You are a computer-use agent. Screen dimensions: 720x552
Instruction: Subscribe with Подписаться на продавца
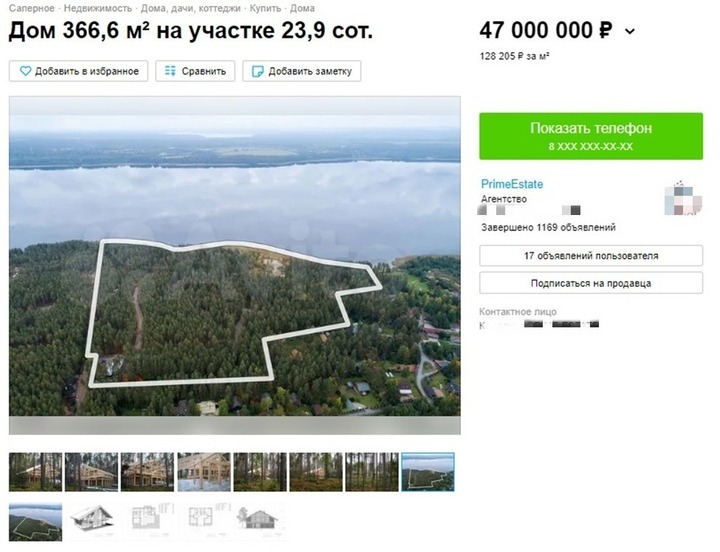coord(591,283)
